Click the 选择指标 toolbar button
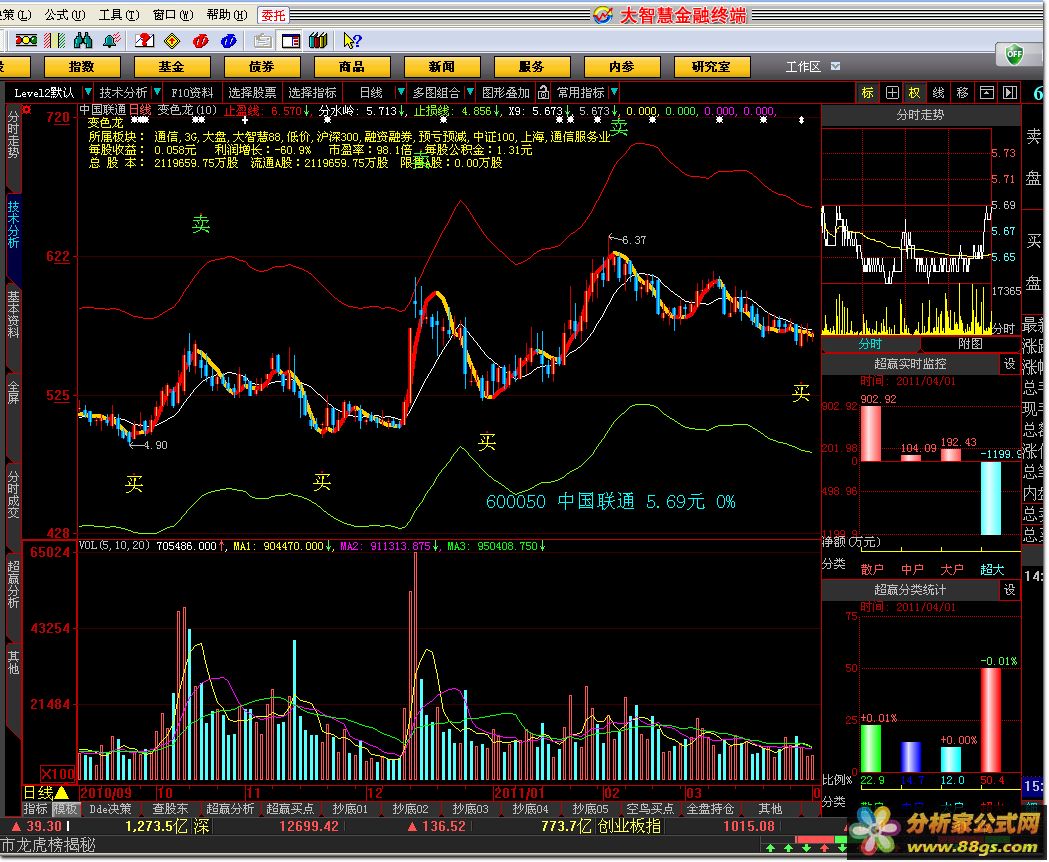 click(x=312, y=92)
